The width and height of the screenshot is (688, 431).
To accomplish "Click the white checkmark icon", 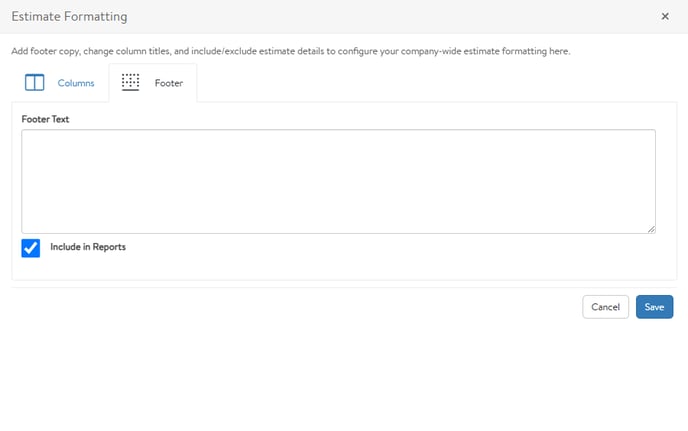I will [x=31, y=248].
